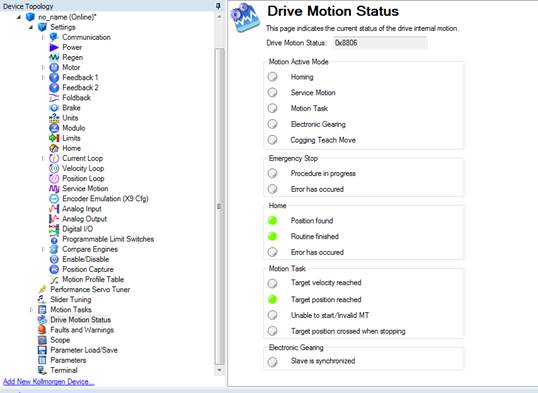Expand the Motor node

click(43, 68)
